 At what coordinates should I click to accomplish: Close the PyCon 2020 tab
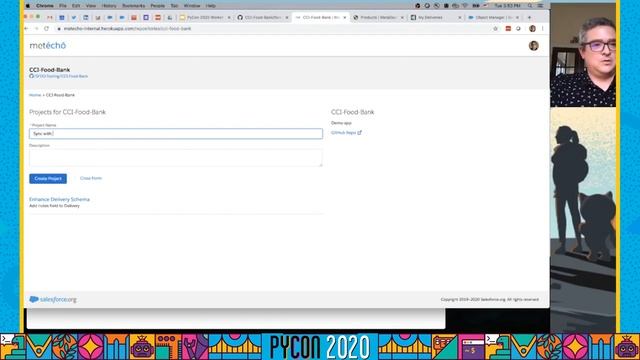[229, 18]
